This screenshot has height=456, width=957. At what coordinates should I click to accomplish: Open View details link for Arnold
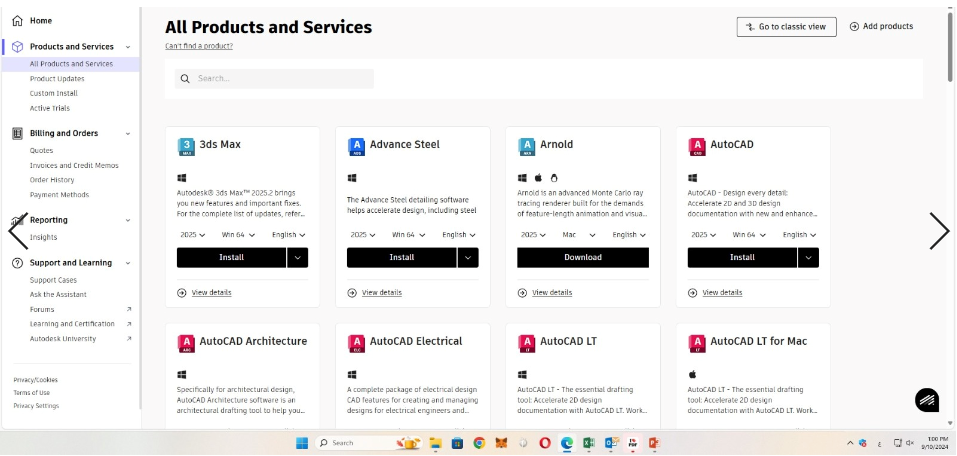(552, 293)
